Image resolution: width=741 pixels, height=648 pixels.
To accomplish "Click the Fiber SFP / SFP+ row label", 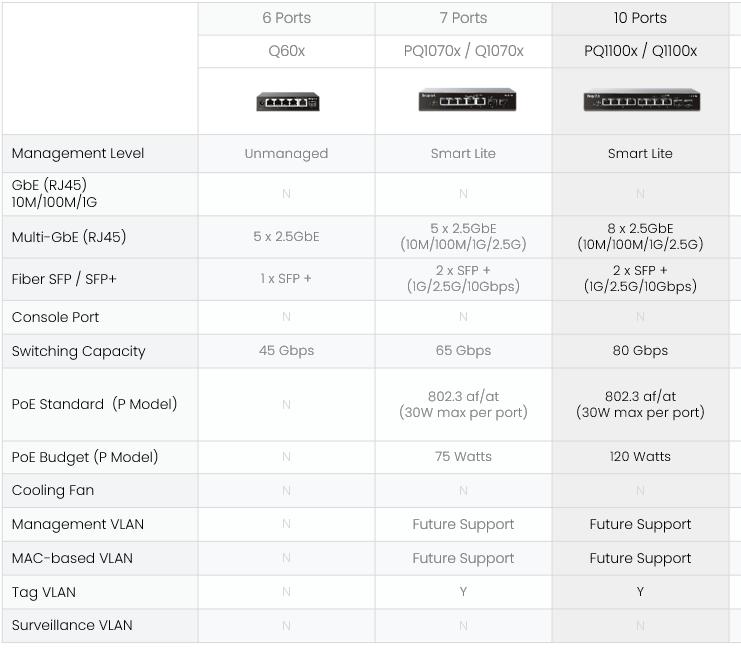I will click(64, 279).
